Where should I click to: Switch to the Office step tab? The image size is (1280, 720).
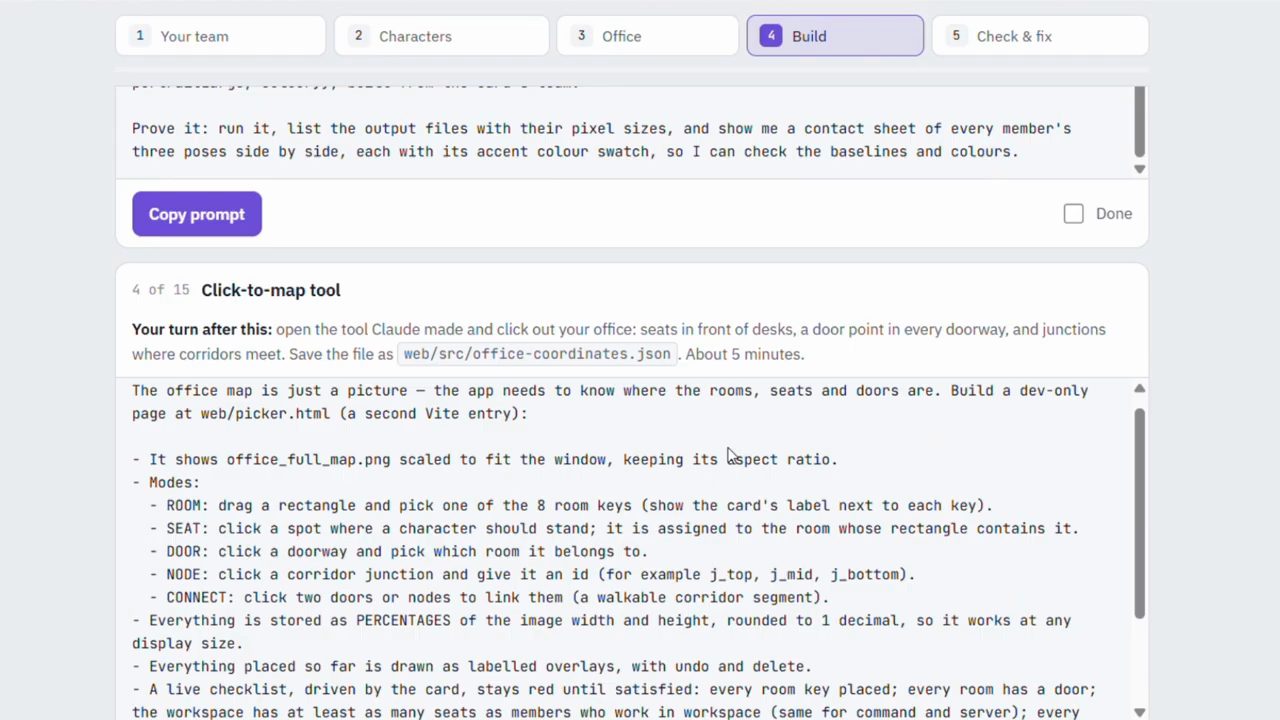pos(647,36)
